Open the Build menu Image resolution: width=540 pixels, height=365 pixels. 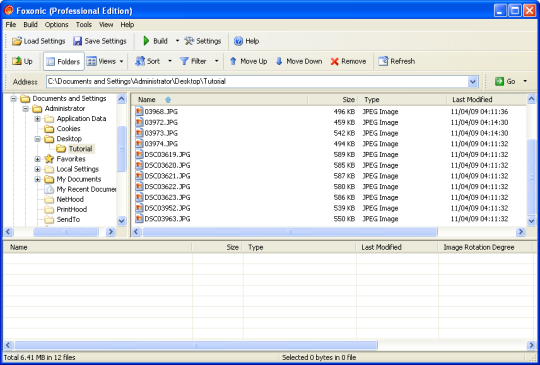point(30,25)
